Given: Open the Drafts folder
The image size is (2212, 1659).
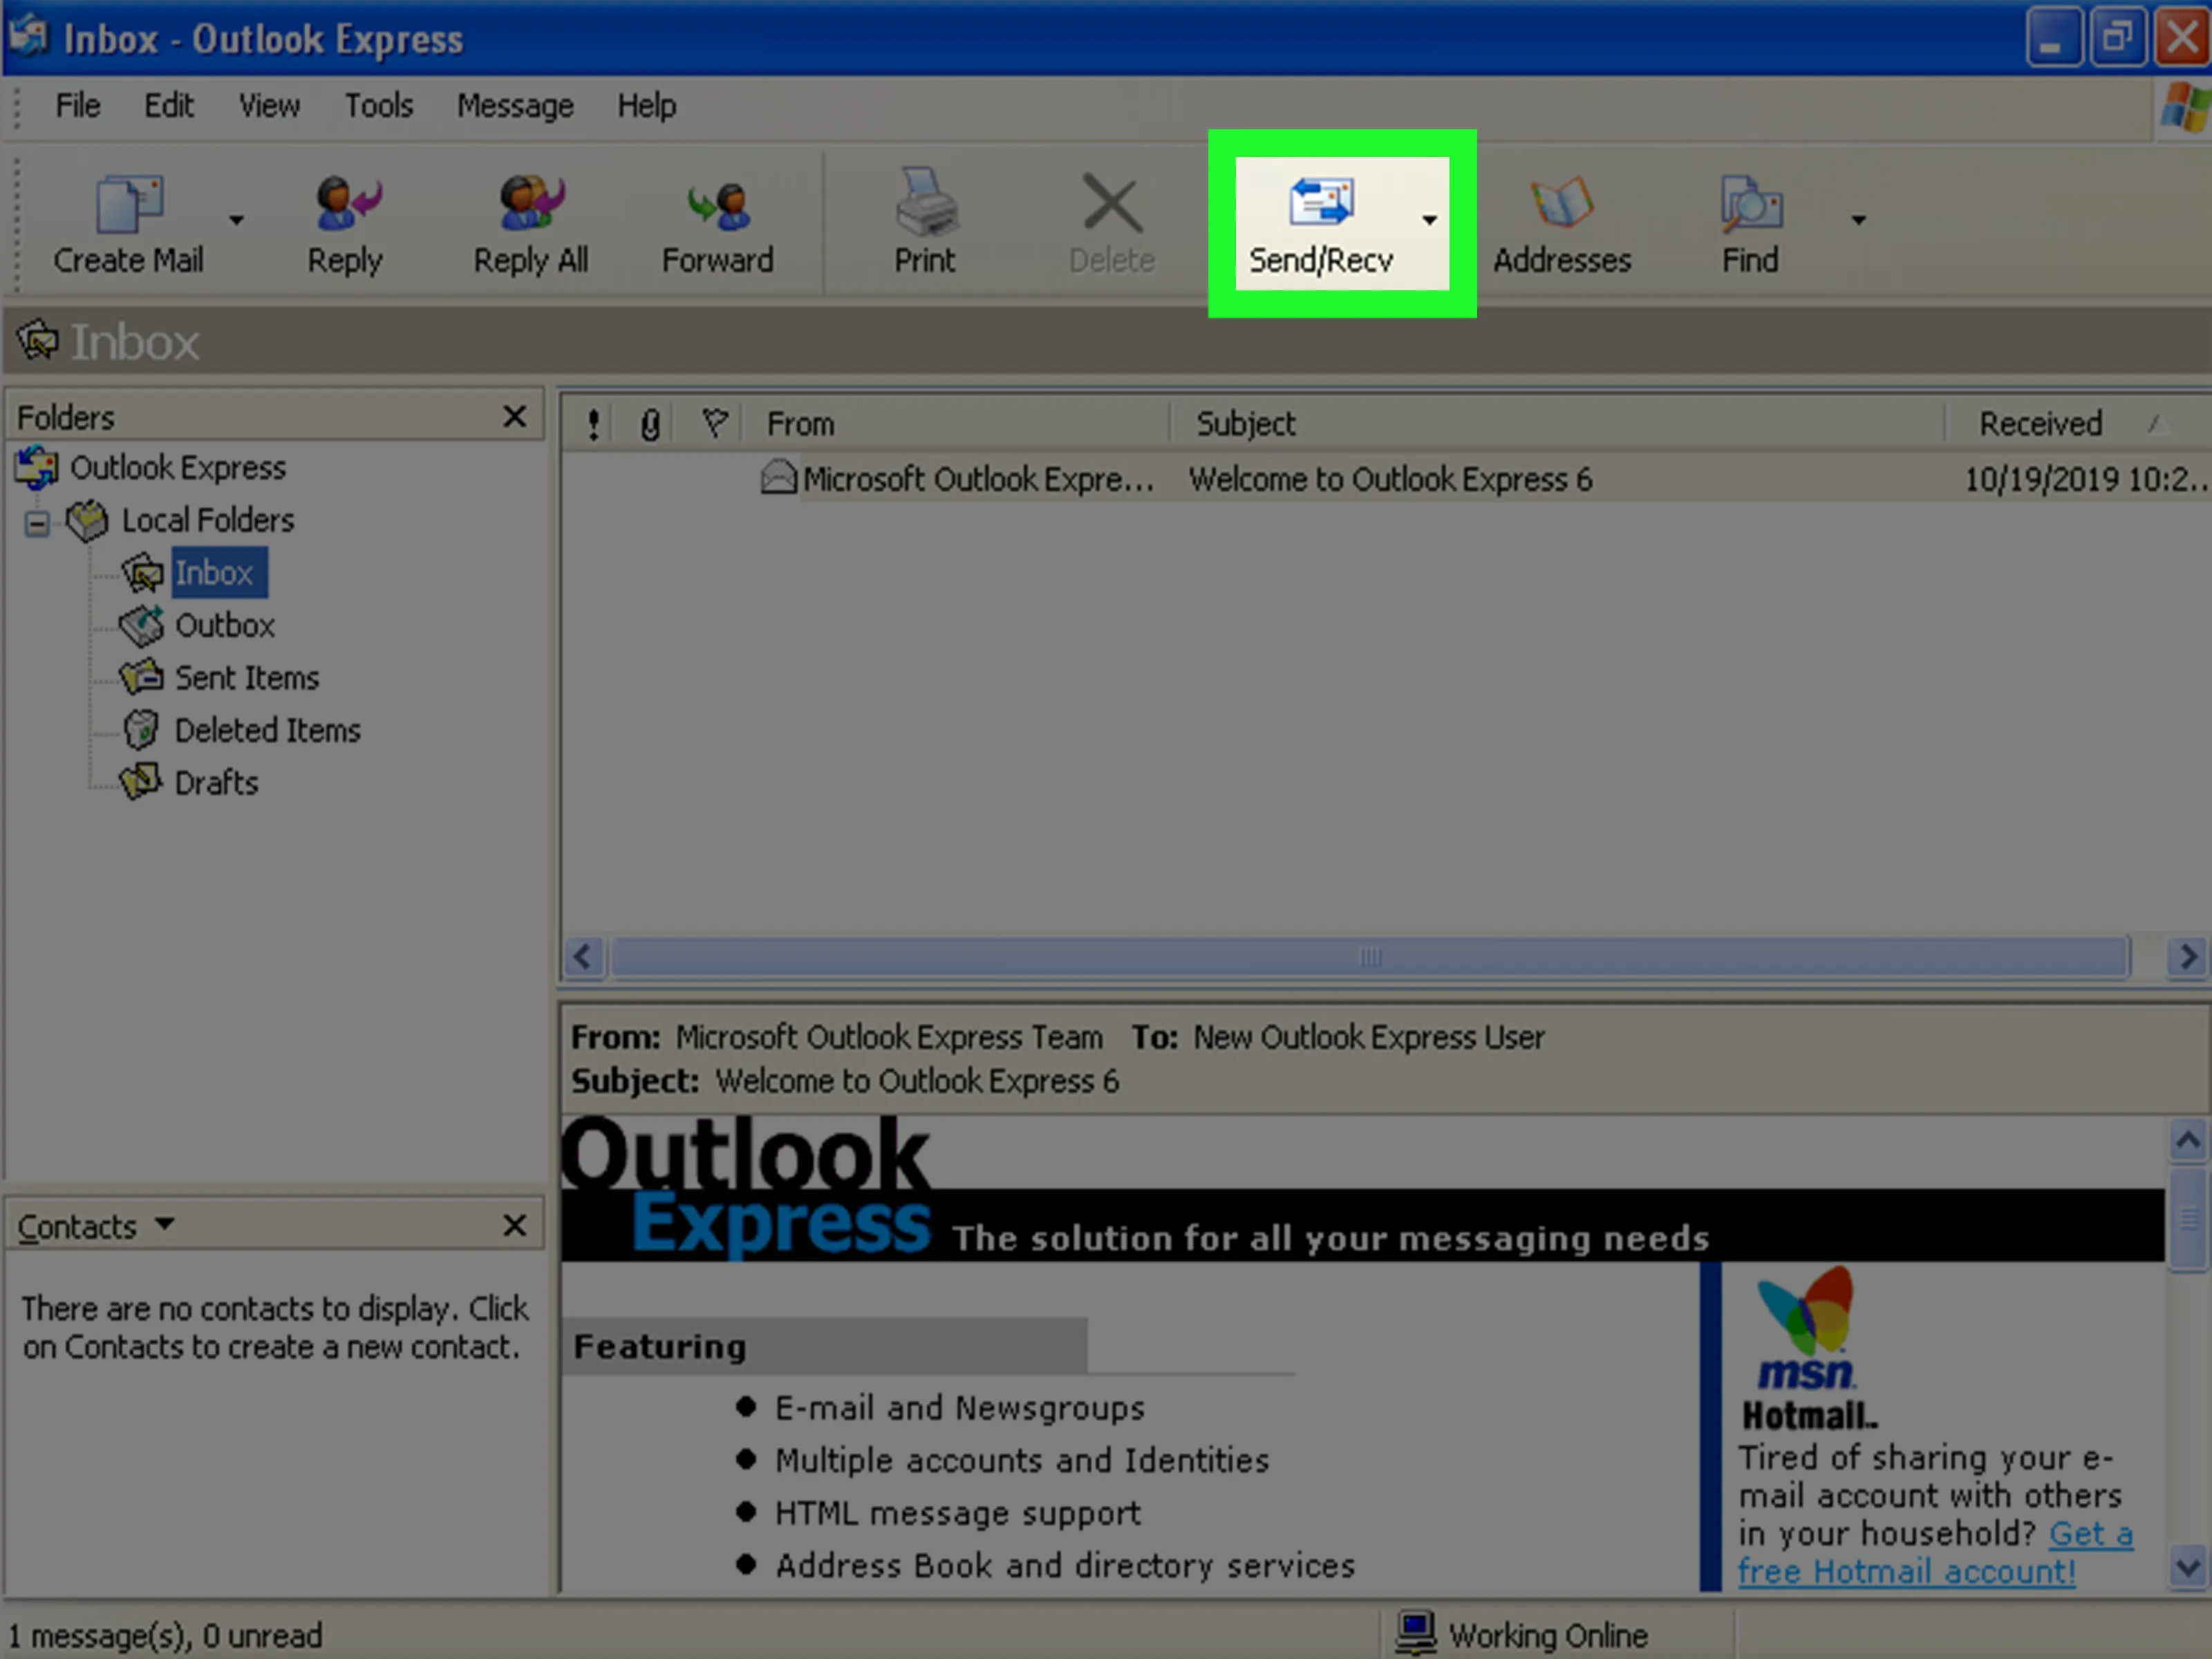Looking at the screenshot, I should (216, 783).
